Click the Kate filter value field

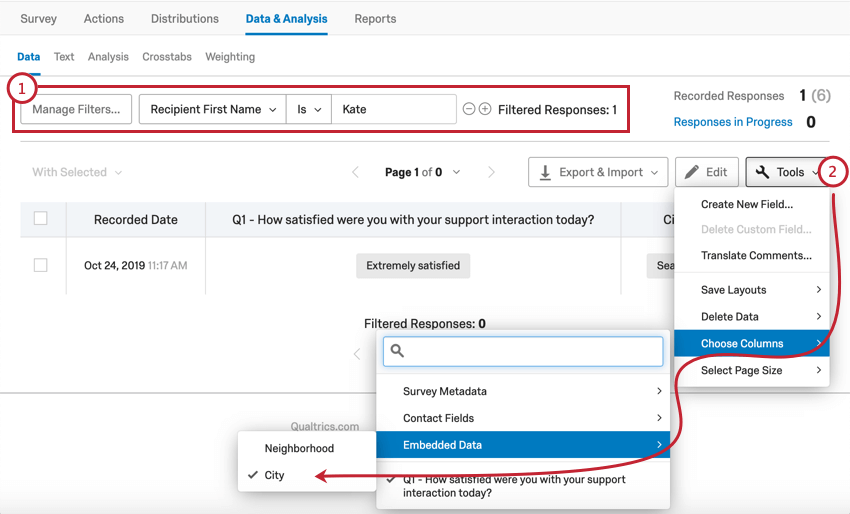pos(394,109)
